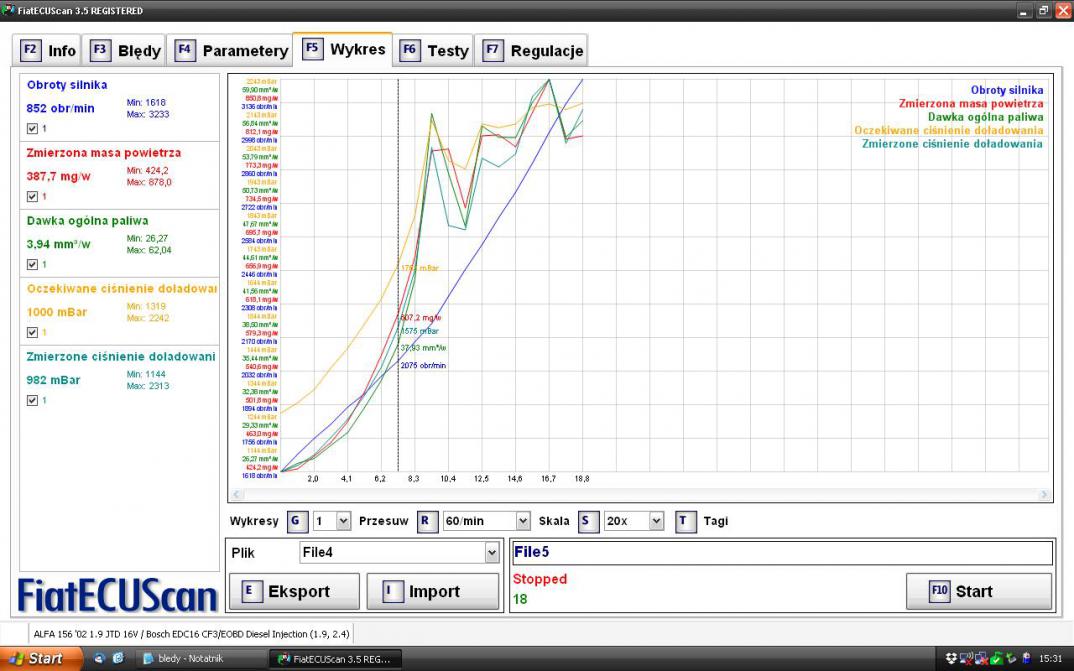The height and width of the screenshot is (671, 1074).
Task: Click the G key icon beside Wykresy
Action: tap(297, 521)
